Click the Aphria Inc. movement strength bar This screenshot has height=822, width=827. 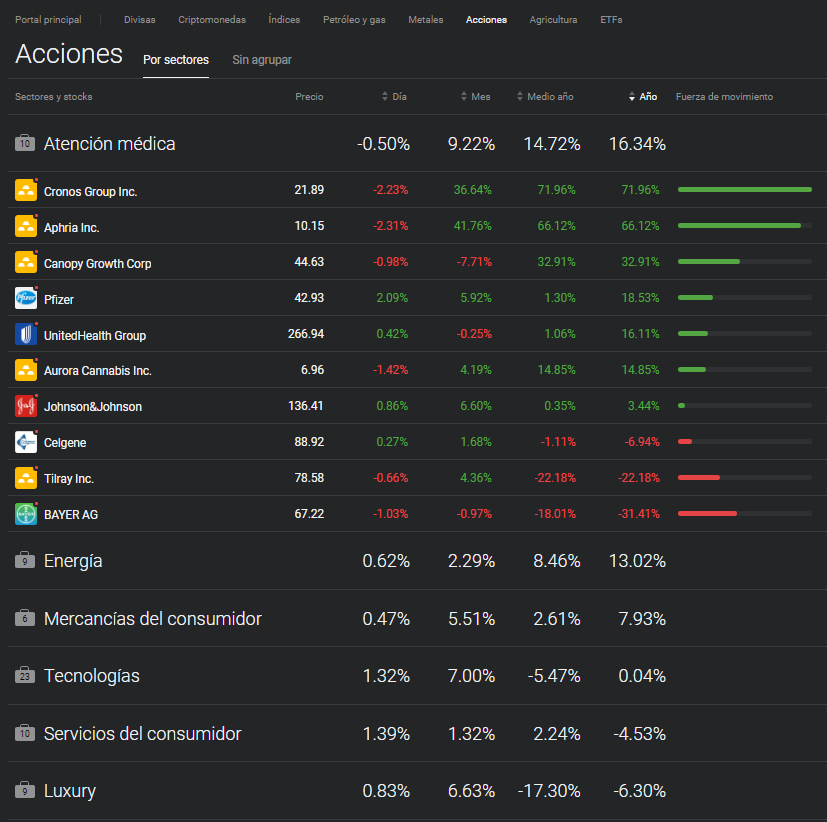tap(745, 226)
